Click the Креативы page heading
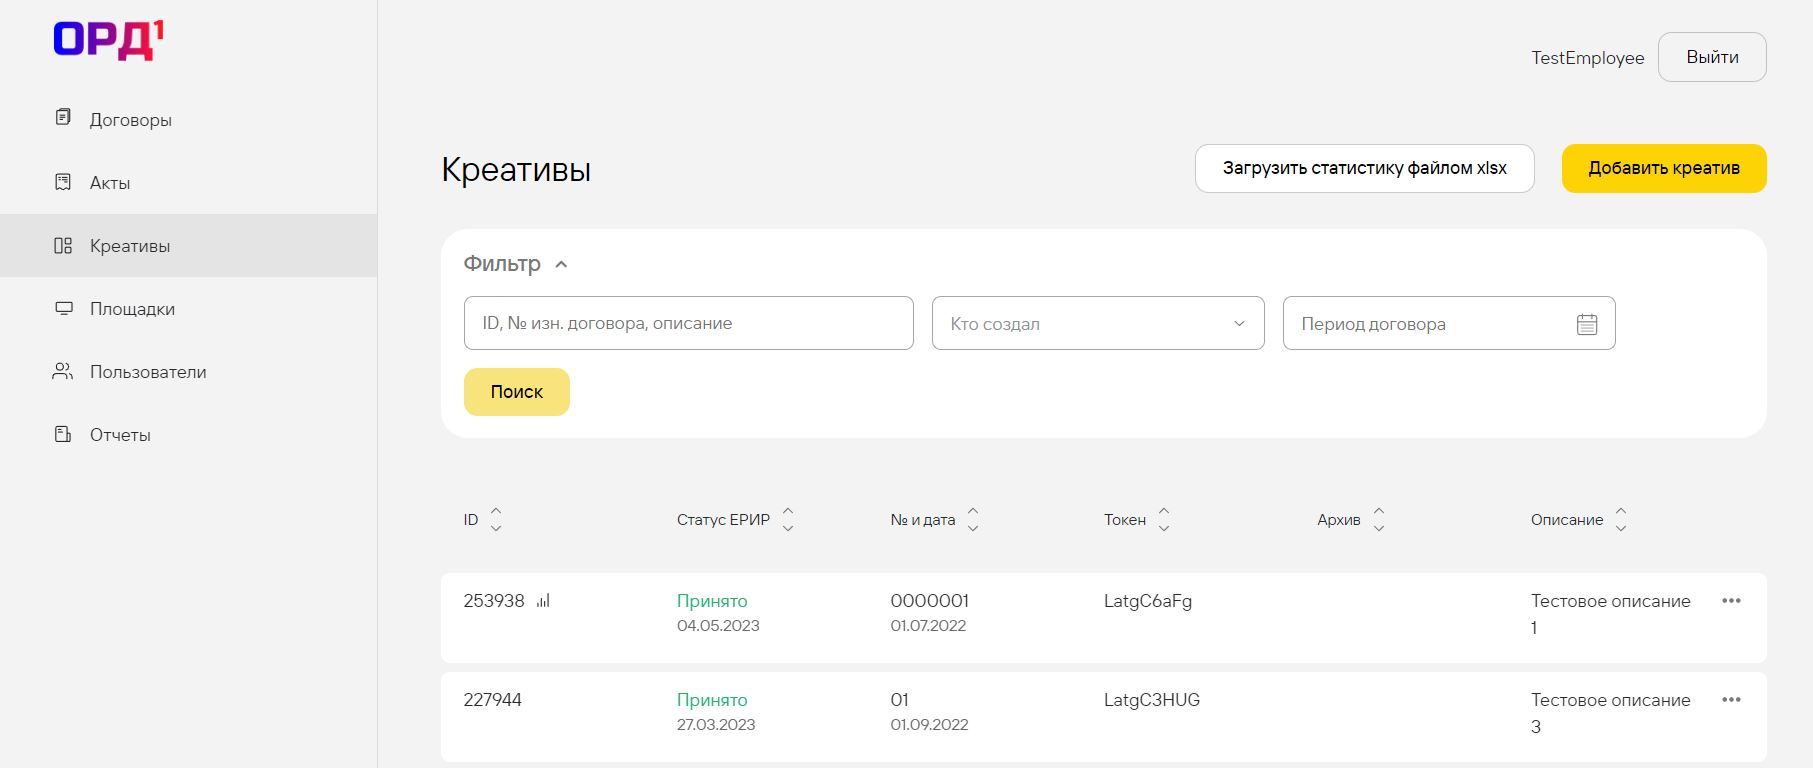This screenshot has width=1813, height=768. [516, 169]
